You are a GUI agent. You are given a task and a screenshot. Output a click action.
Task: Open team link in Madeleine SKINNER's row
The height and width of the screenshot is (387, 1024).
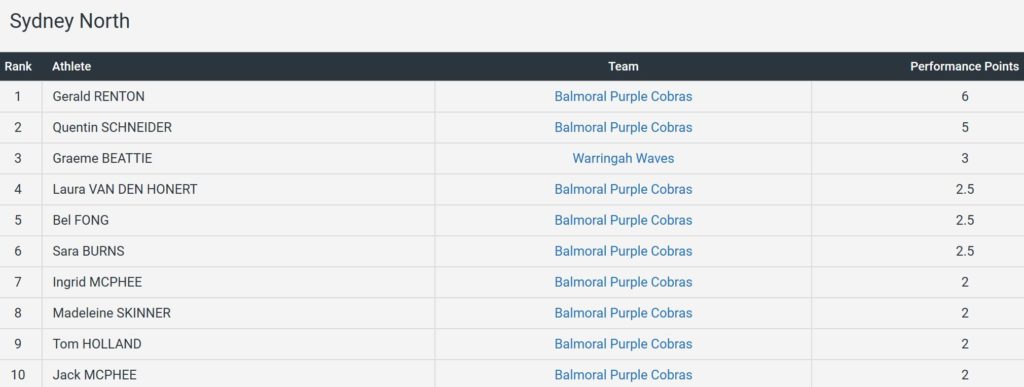(x=623, y=313)
